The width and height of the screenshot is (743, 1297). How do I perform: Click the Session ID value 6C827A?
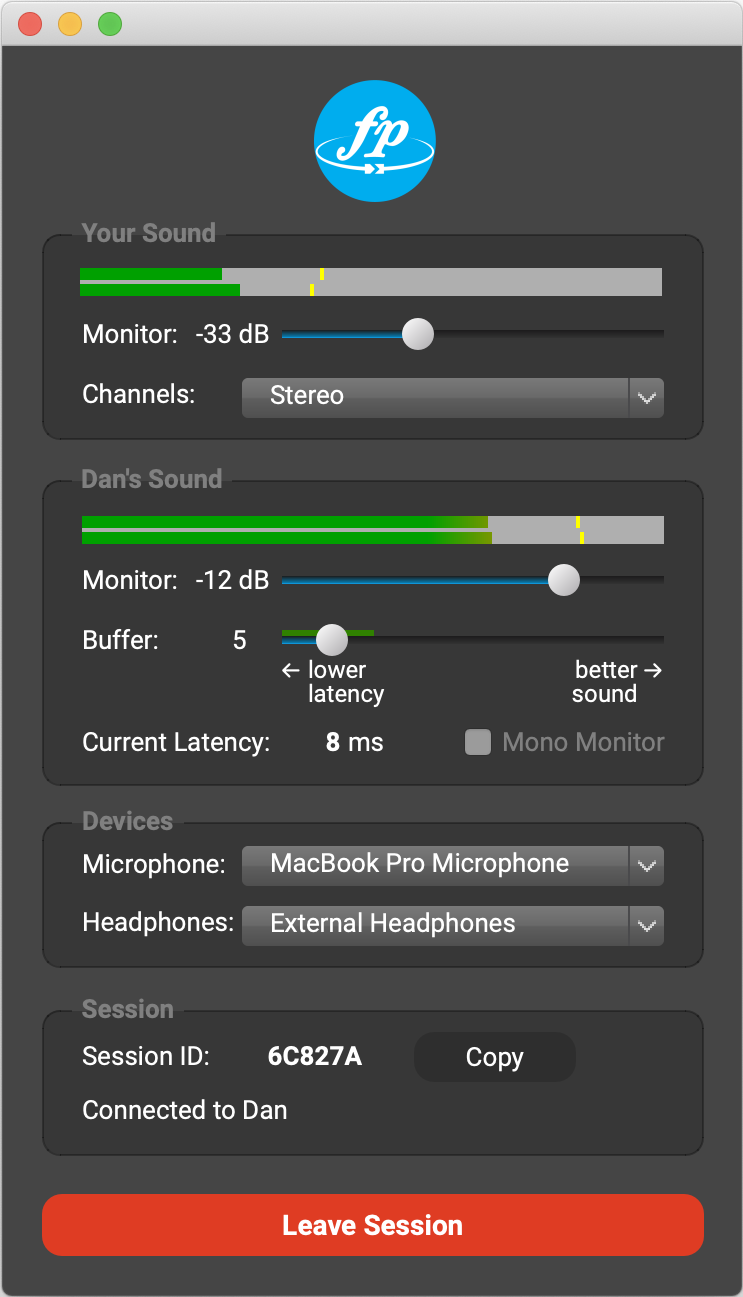coord(315,1057)
